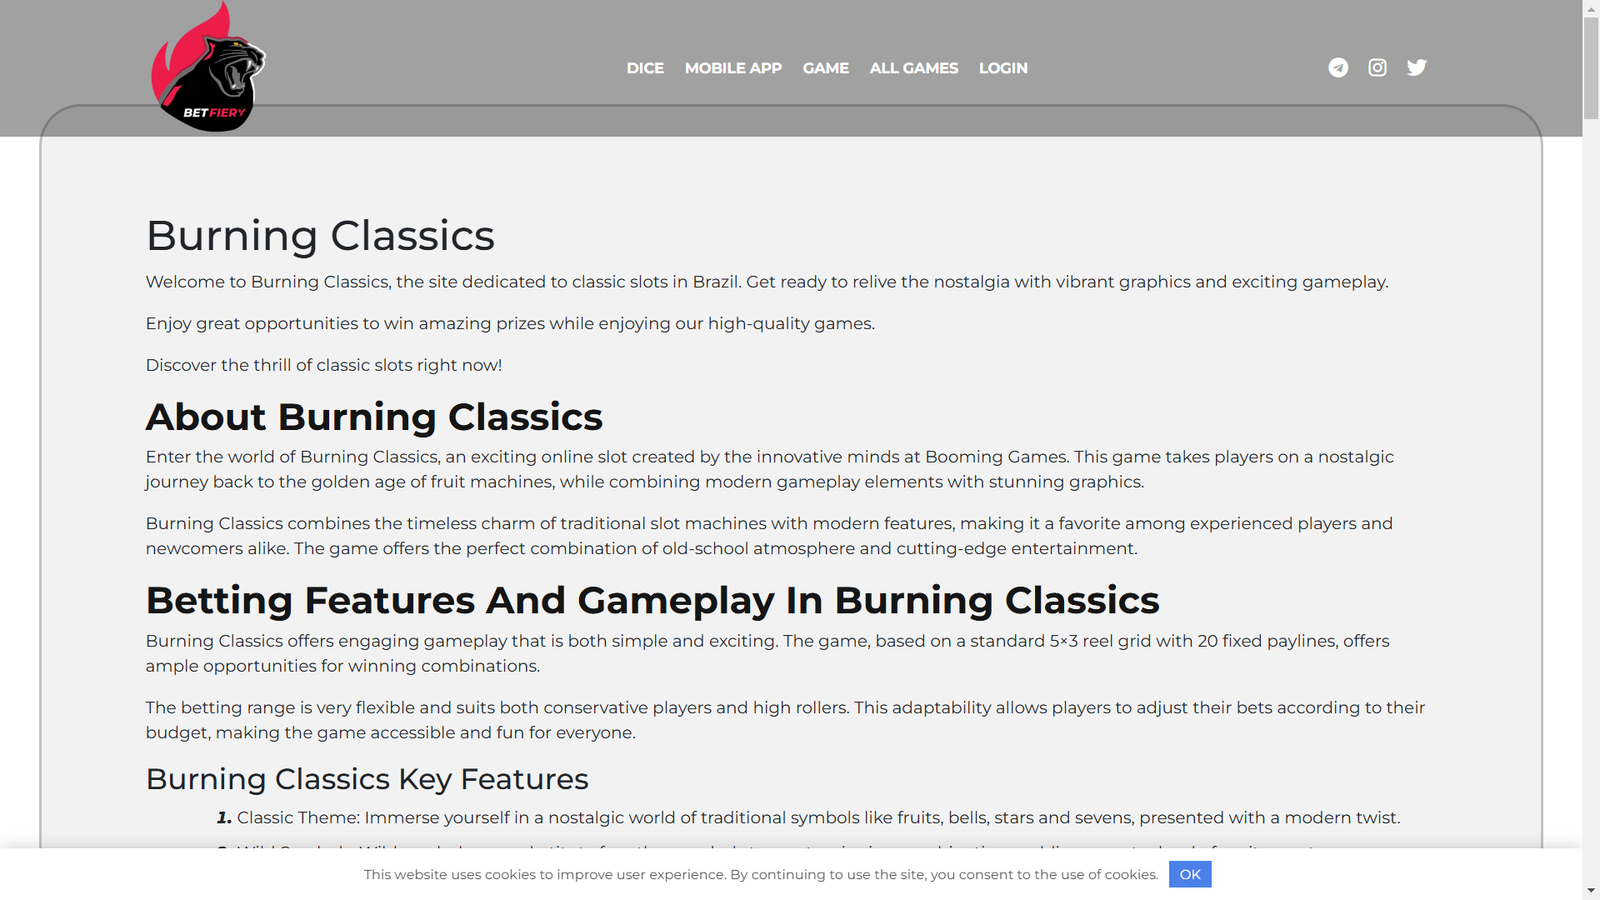Click the "About Burning Classics" heading
The width and height of the screenshot is (1600, 900).
(374, 417)
